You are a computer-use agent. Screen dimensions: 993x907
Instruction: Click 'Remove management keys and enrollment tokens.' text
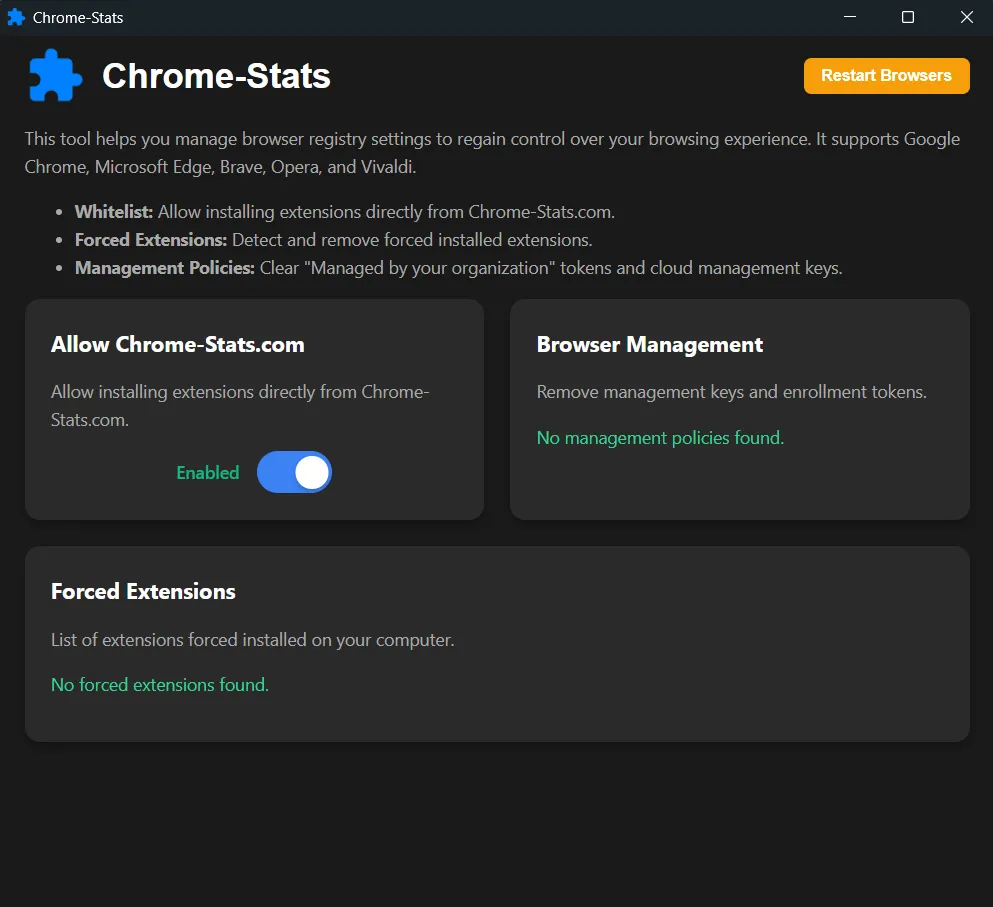point(731,392)
